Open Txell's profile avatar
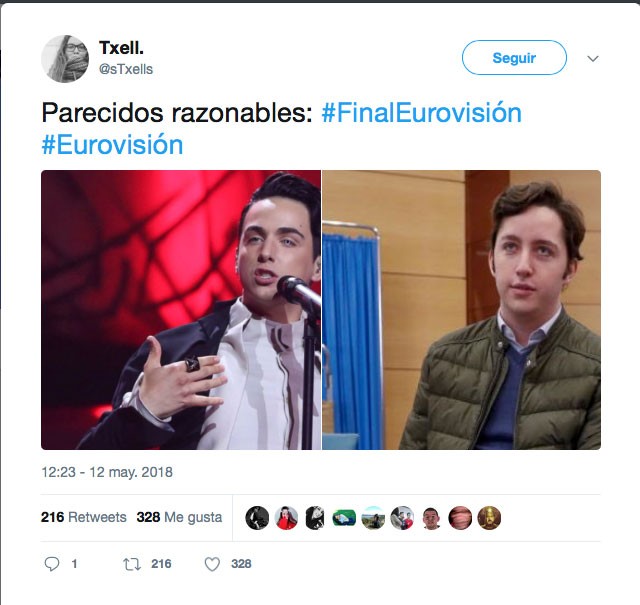 65,59
